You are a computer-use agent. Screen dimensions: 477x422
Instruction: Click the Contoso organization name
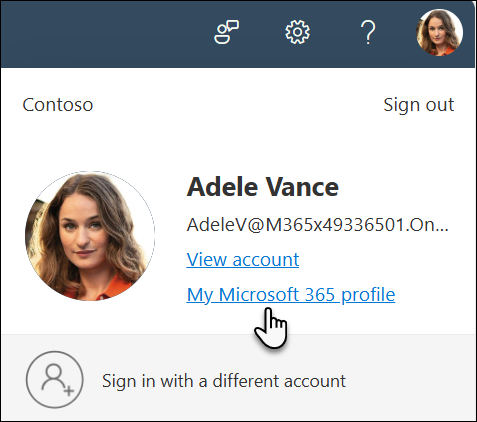pyautogui.click(x=58, y=105)
